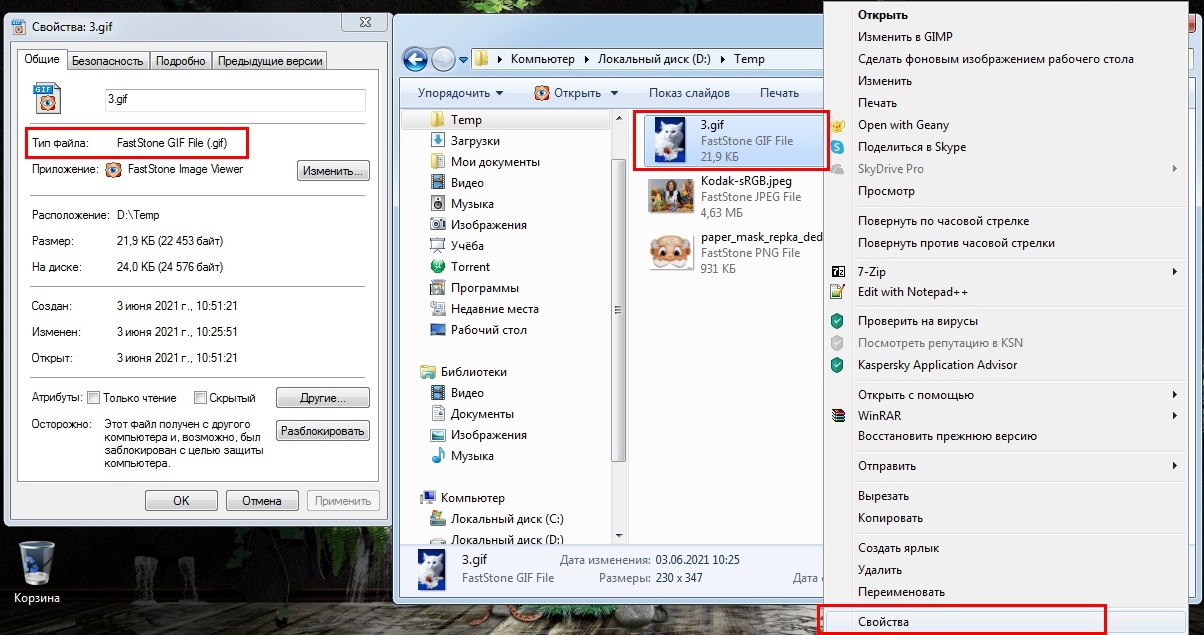Viewport: 1204px width, 635px height.
Task: Select the Музыка library icon
Action: point(437,456)
